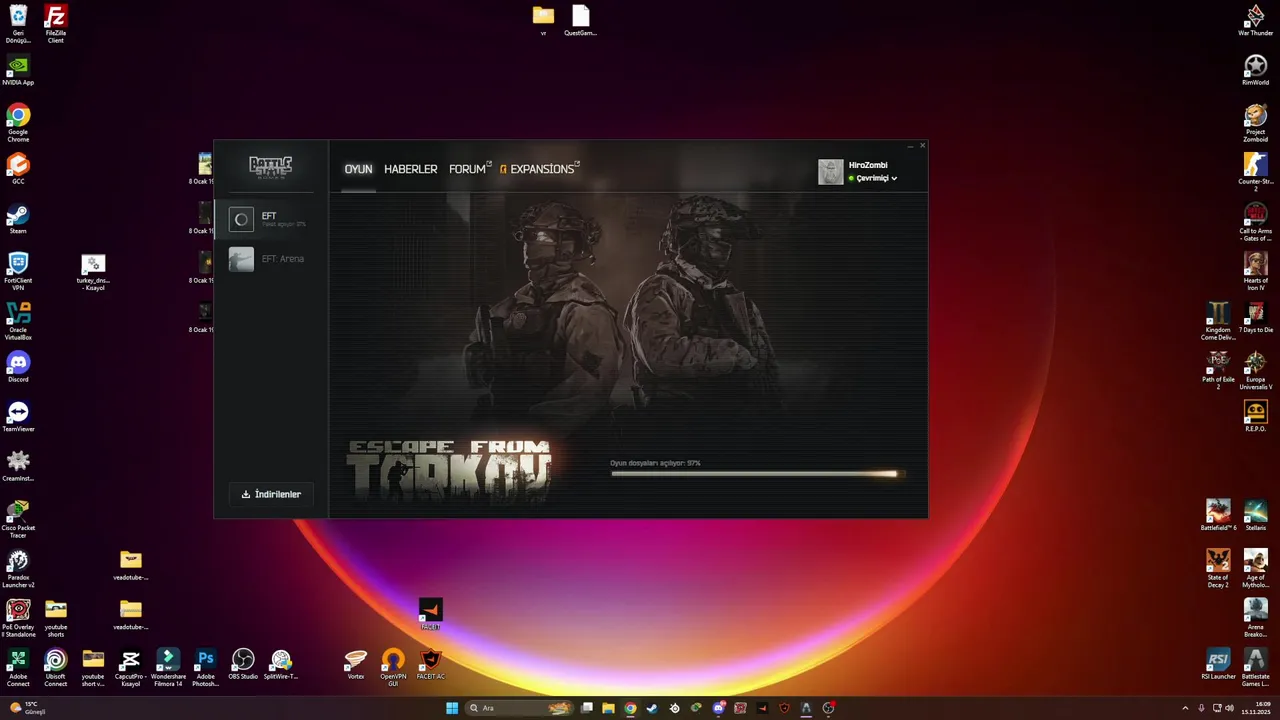Close the Battlestate launcher window
Viewport: 1280px width, 720px height.
point(922,146)
